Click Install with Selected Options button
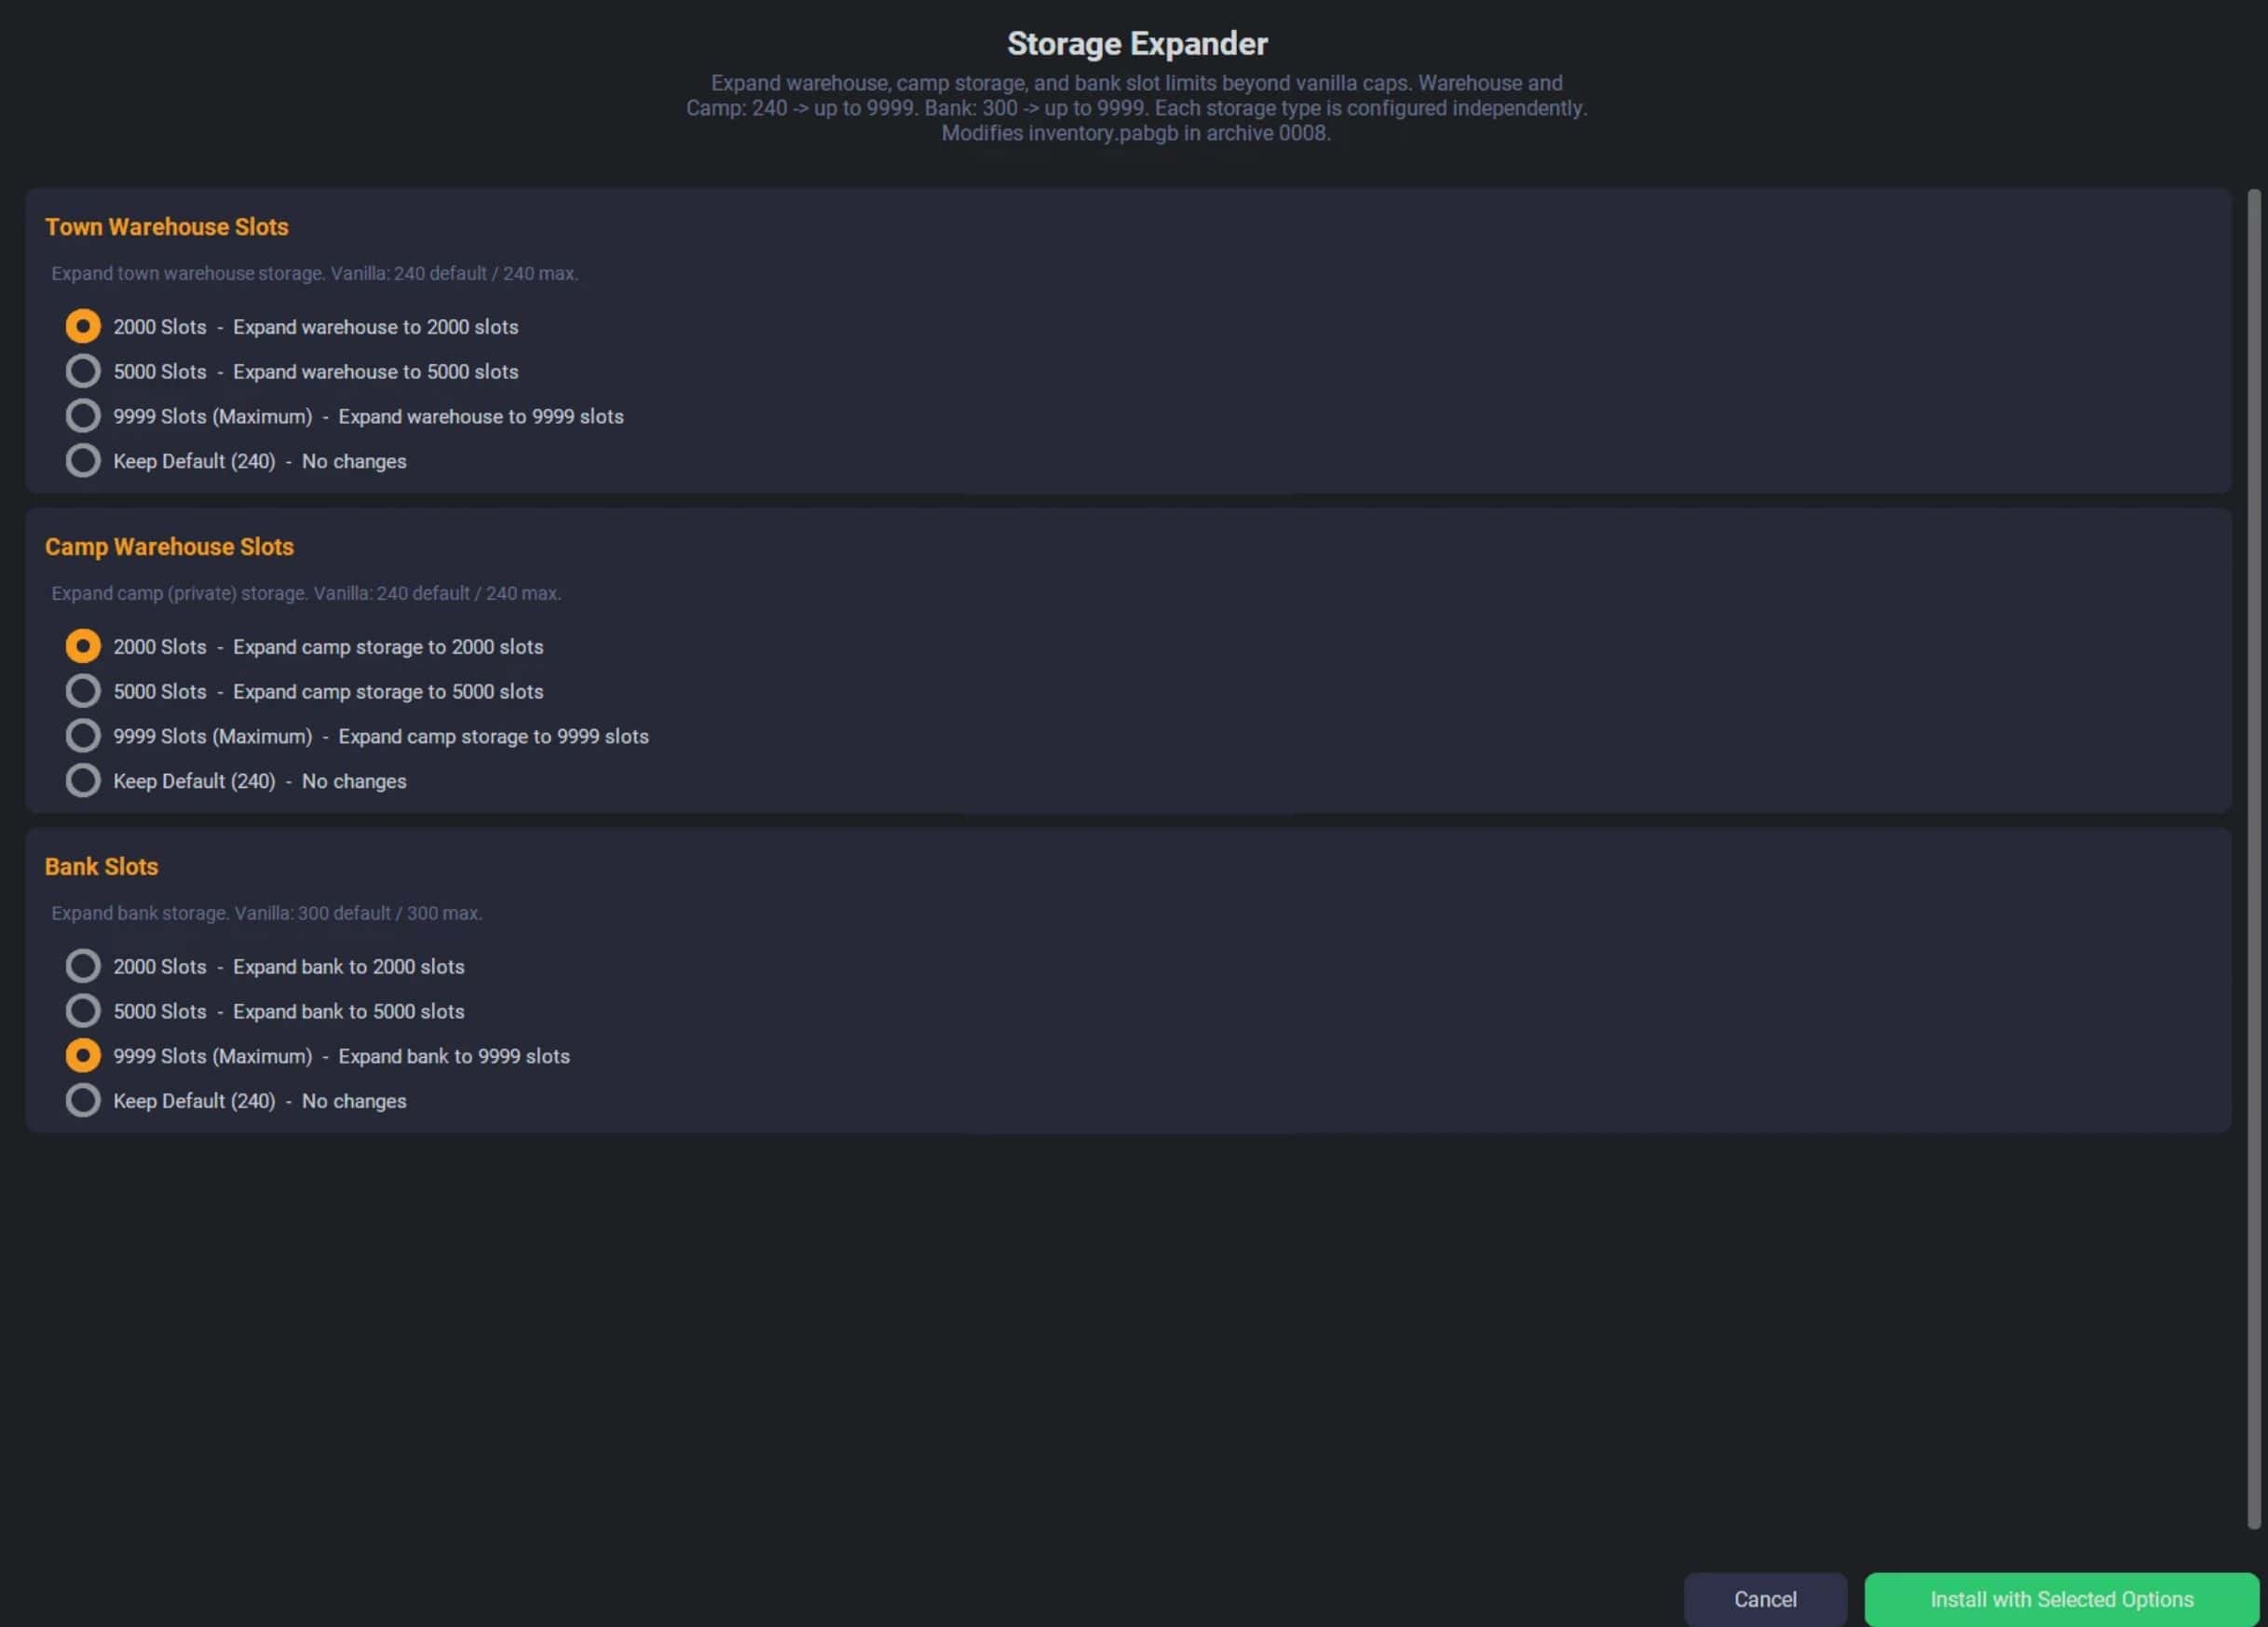 pyautogui.click(x=2060, y=1599)
